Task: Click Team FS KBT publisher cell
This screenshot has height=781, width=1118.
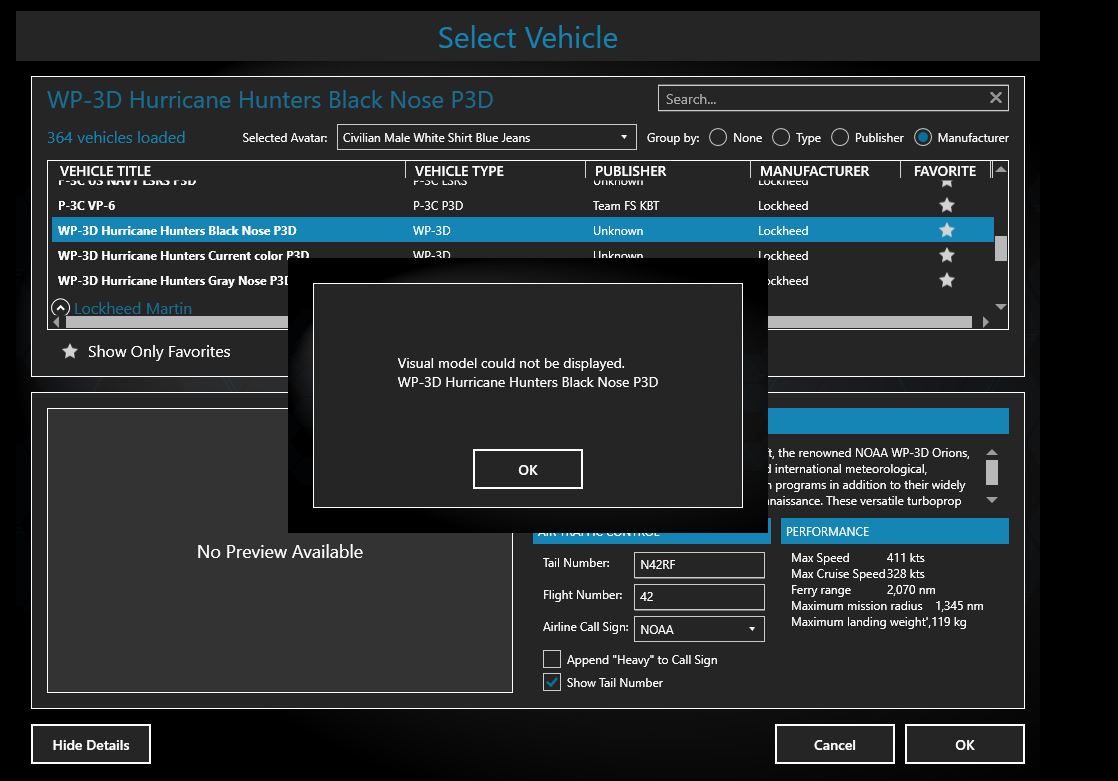Action: [x=626, y=205]
